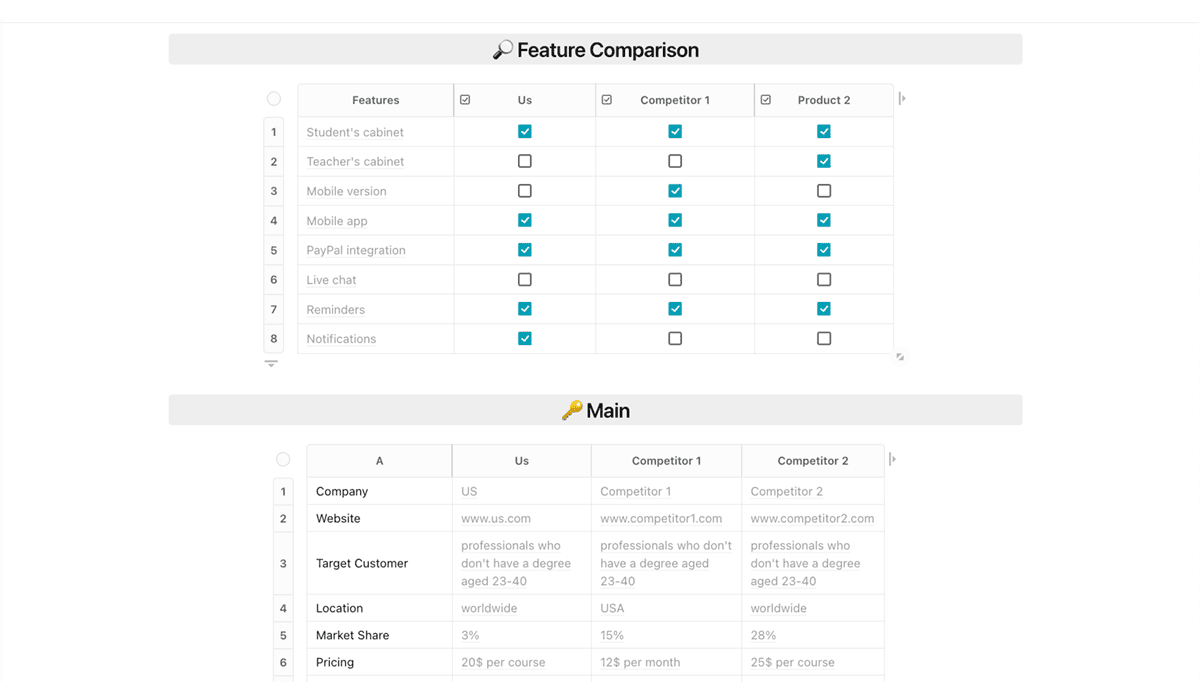Viewport: 1200px width, 700px height.
Task: Click the checkbox type icon in Us column header
Action: point(465,100)
